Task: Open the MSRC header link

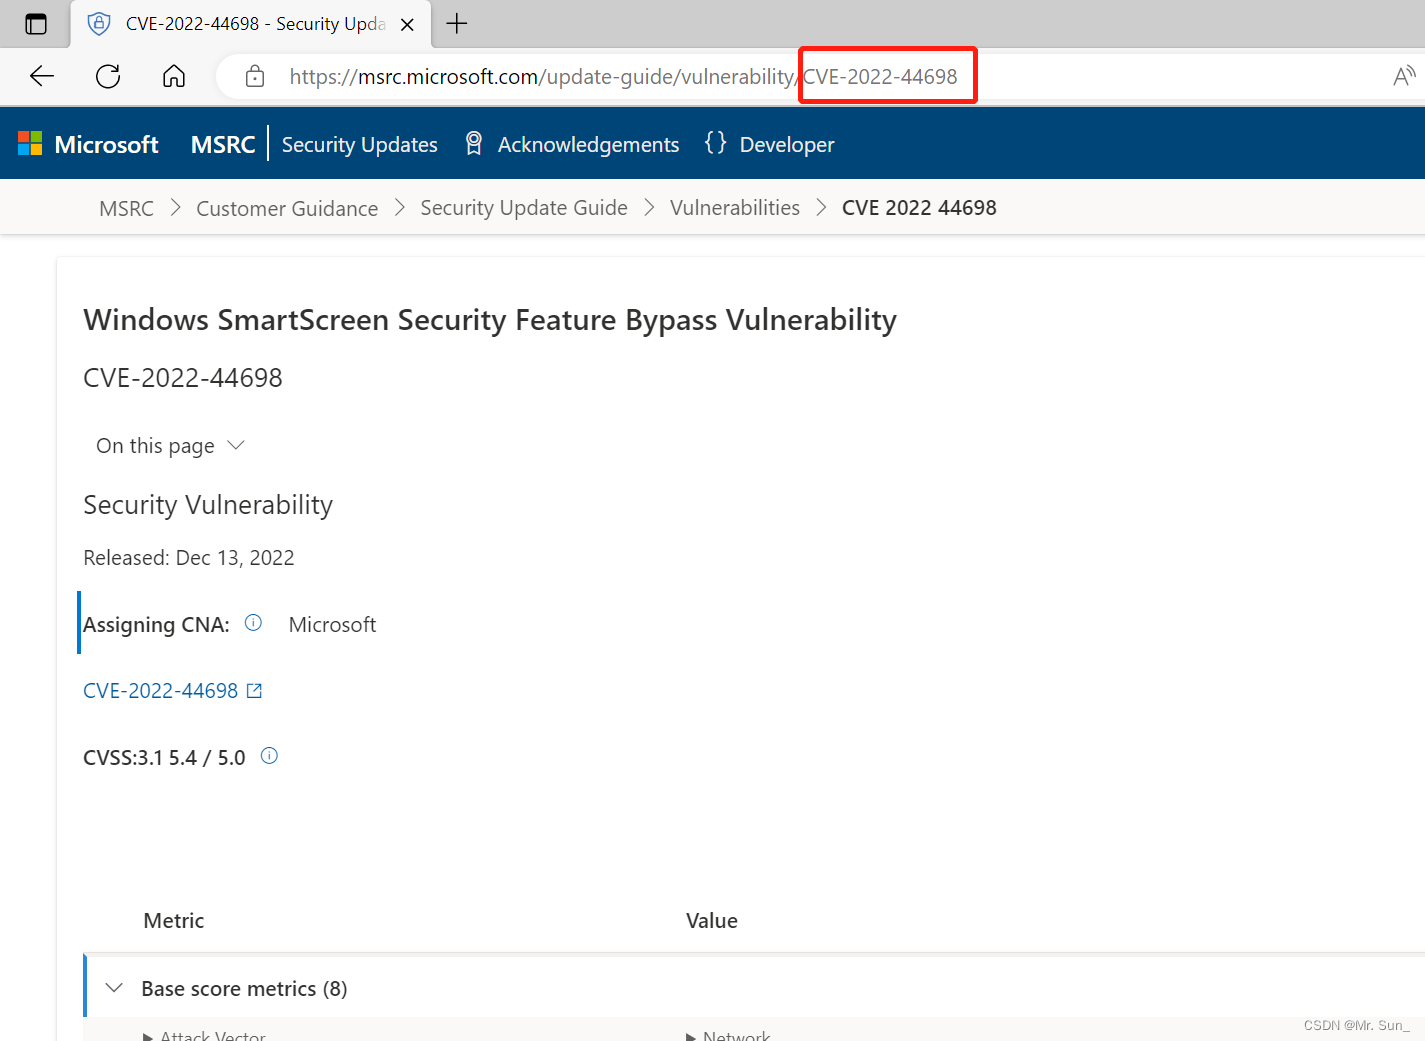Action: (x=223, y=144)
